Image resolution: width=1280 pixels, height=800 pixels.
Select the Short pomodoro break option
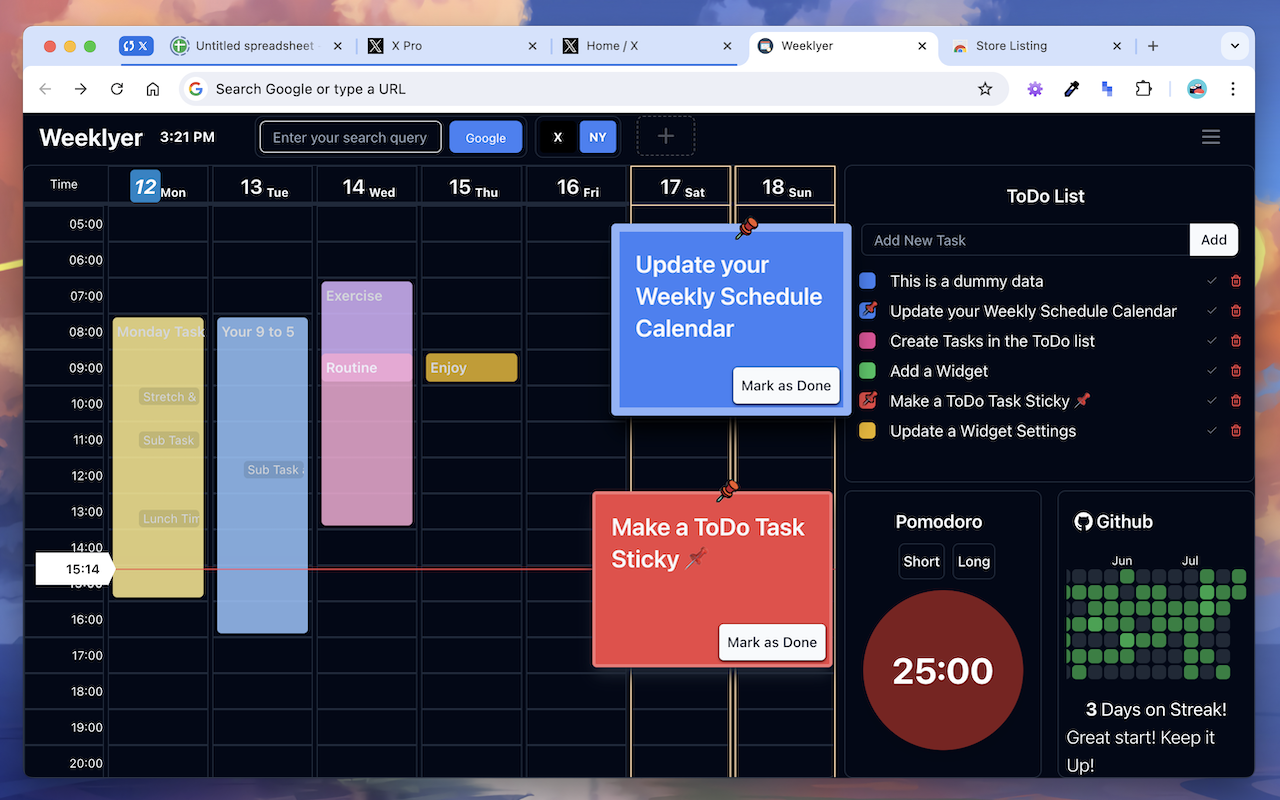point(921,561)
